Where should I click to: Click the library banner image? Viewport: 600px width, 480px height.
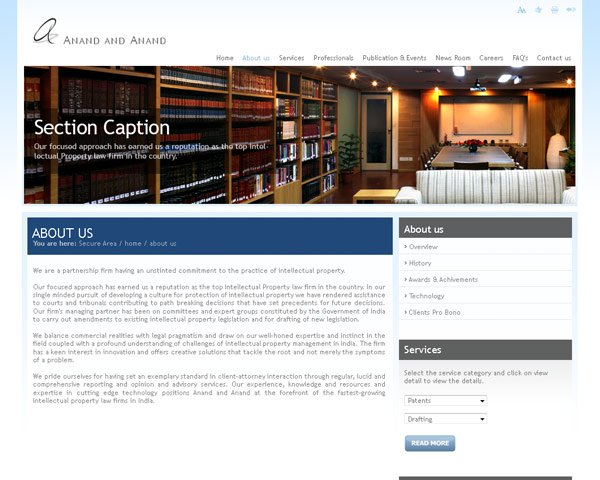300,135
